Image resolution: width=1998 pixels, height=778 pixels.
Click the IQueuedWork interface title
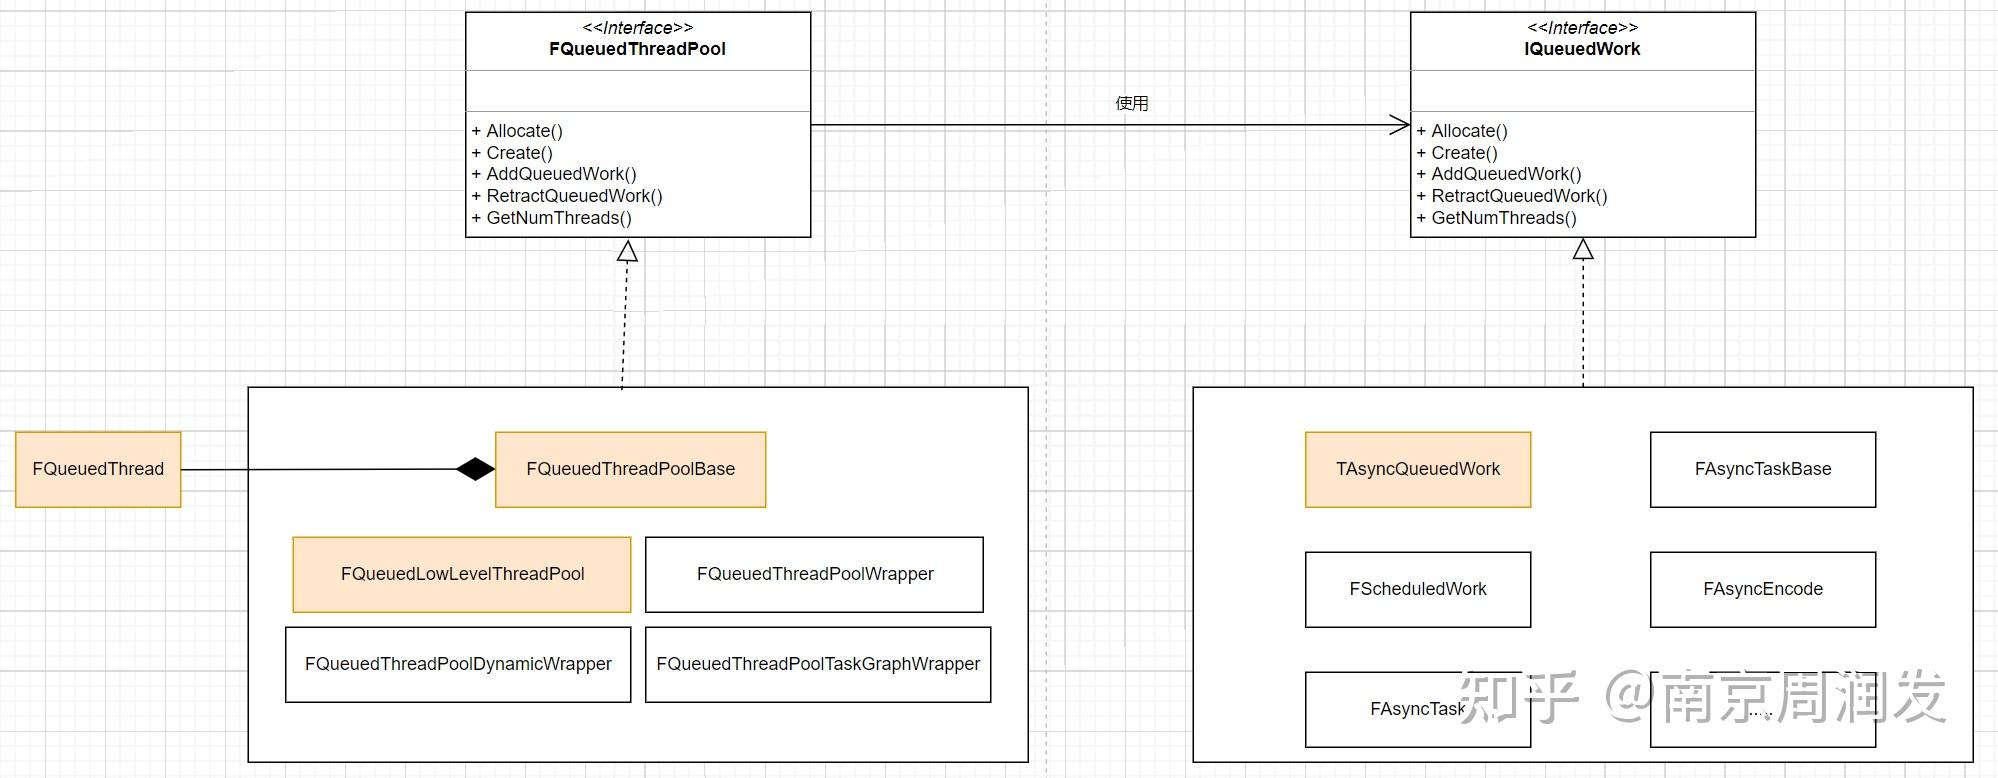pyautogui.click(x=1582, y=49)
